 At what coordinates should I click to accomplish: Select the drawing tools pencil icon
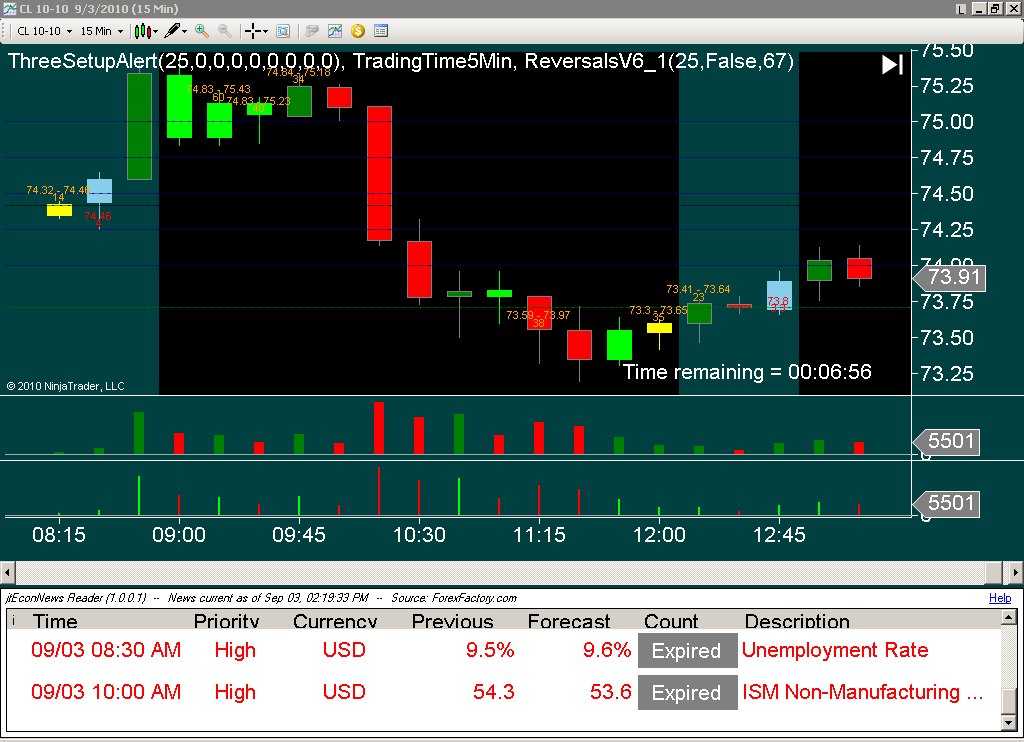click(x=175, y=31)
